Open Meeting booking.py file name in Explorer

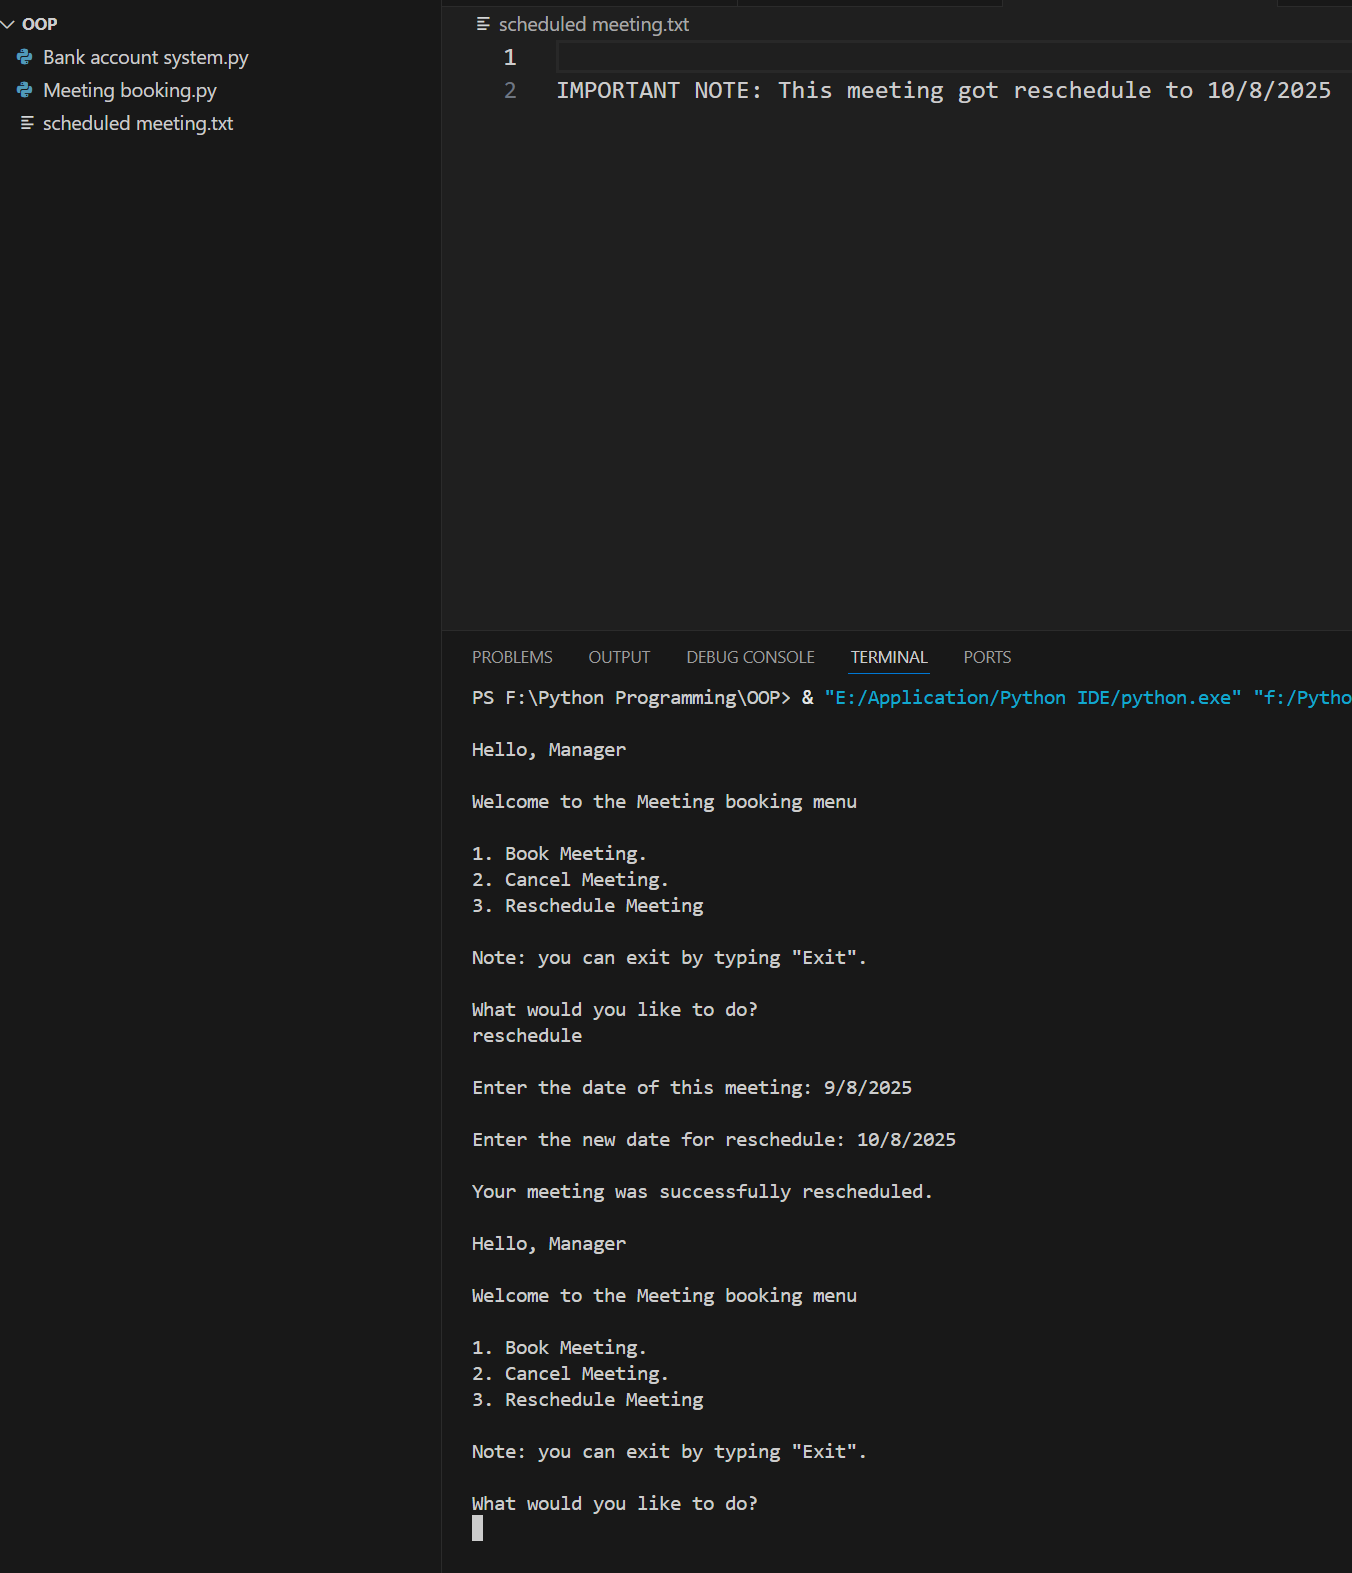pos(129,91)
